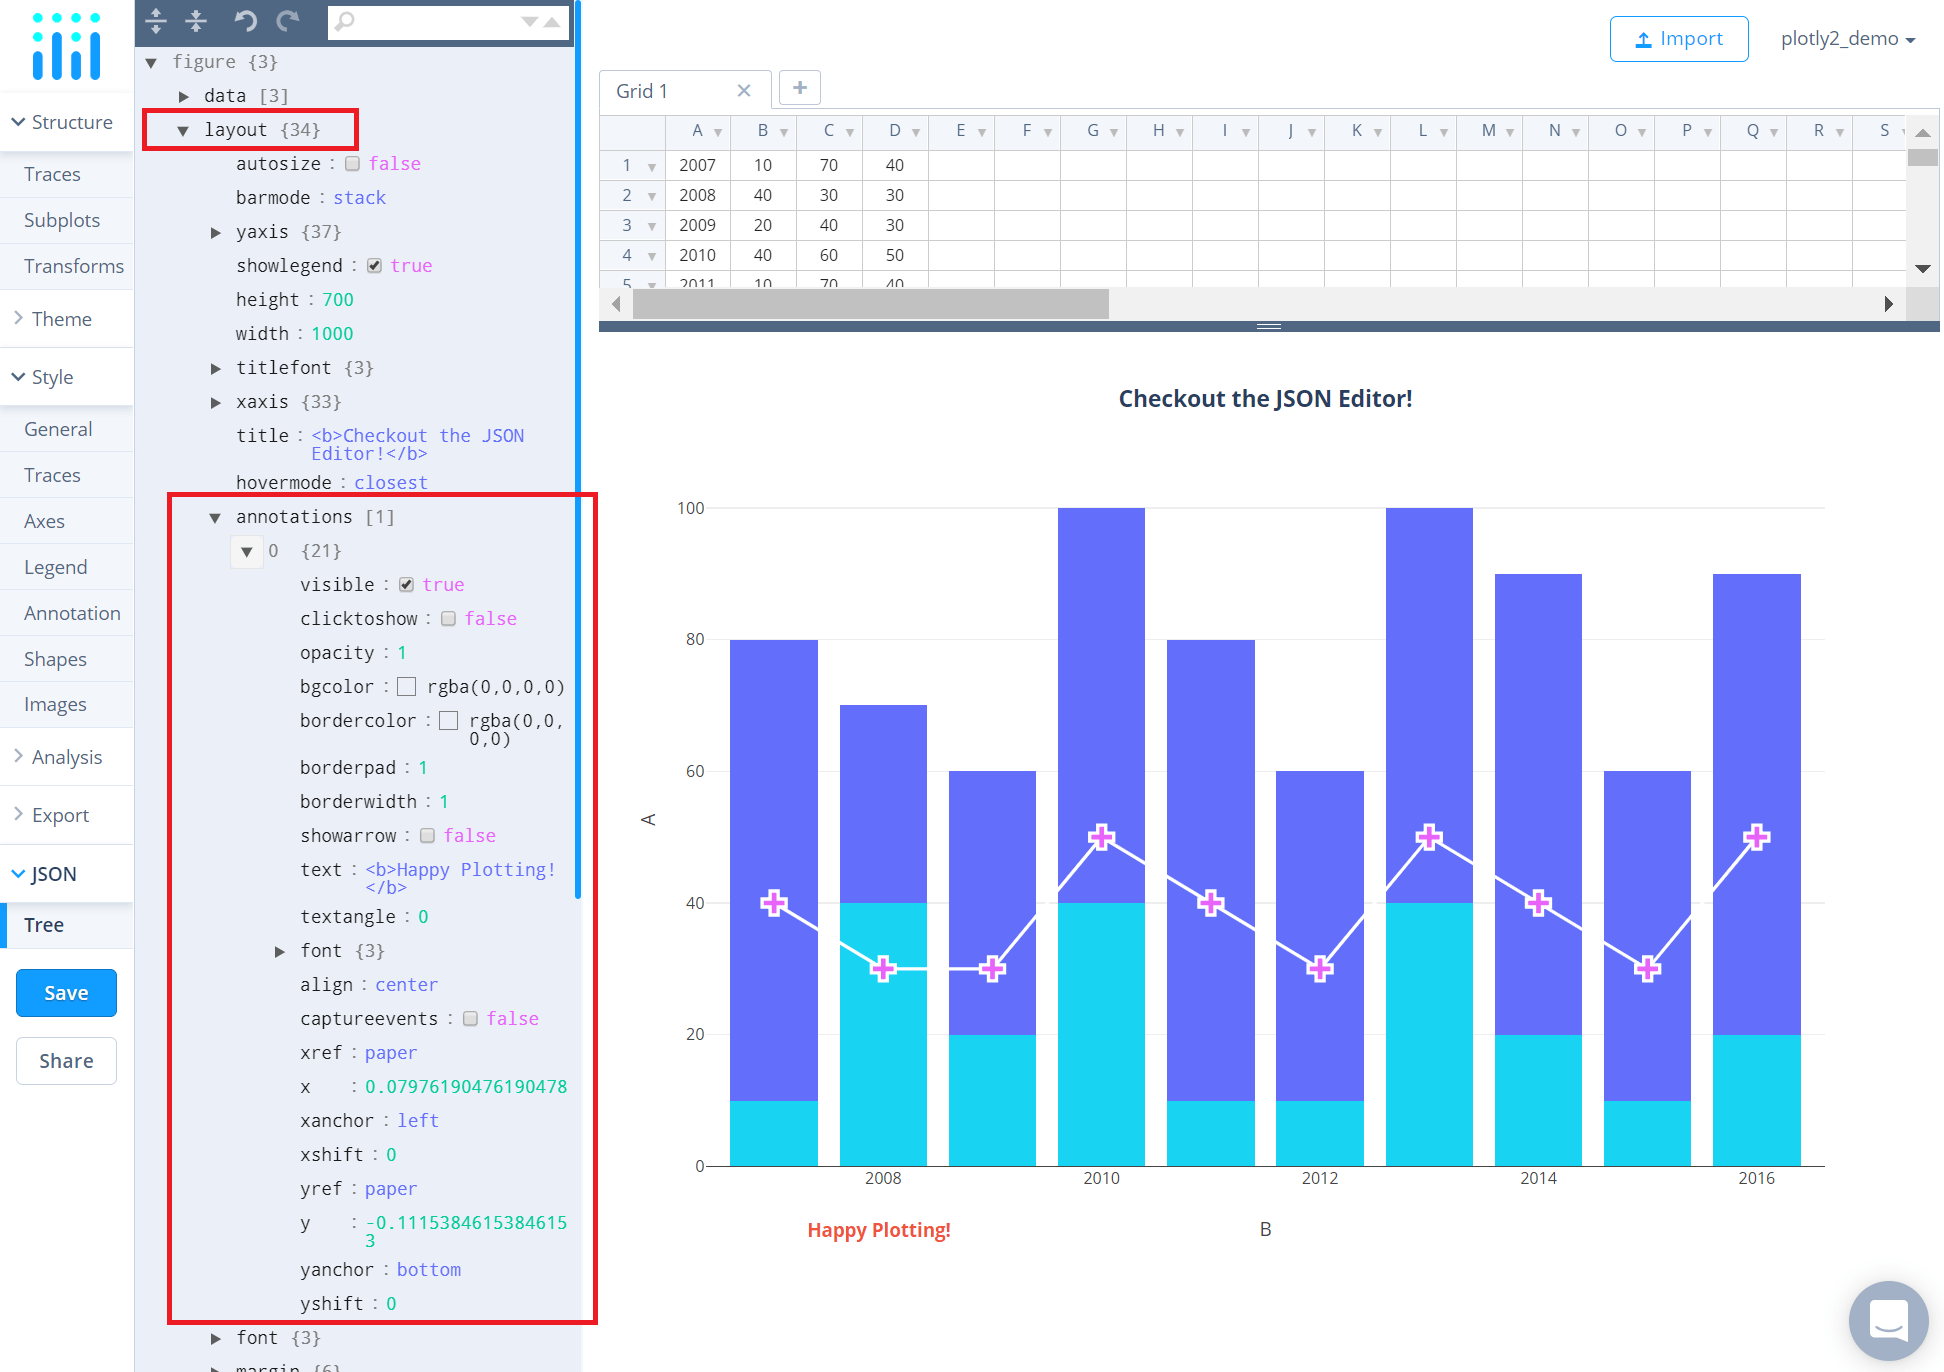Select the Tree tab under JSON
Screen dimensions: 1944x1372
[43, 924]
